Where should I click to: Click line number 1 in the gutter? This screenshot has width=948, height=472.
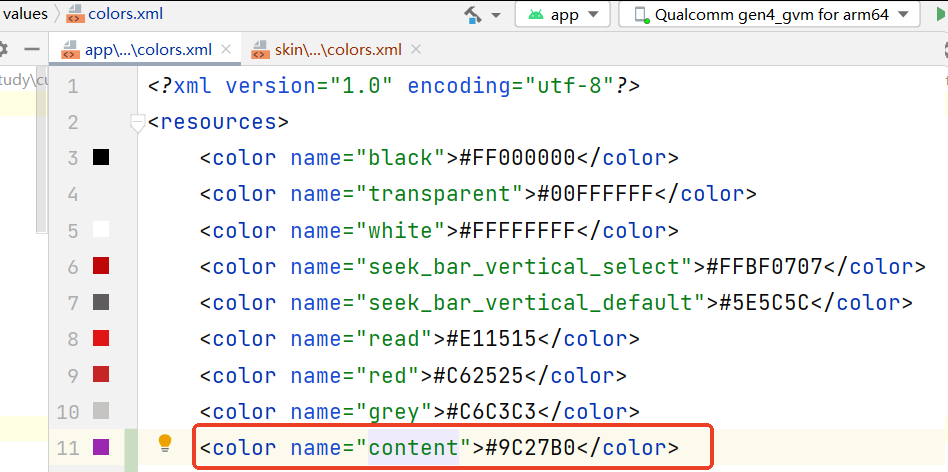click(73, 86)
